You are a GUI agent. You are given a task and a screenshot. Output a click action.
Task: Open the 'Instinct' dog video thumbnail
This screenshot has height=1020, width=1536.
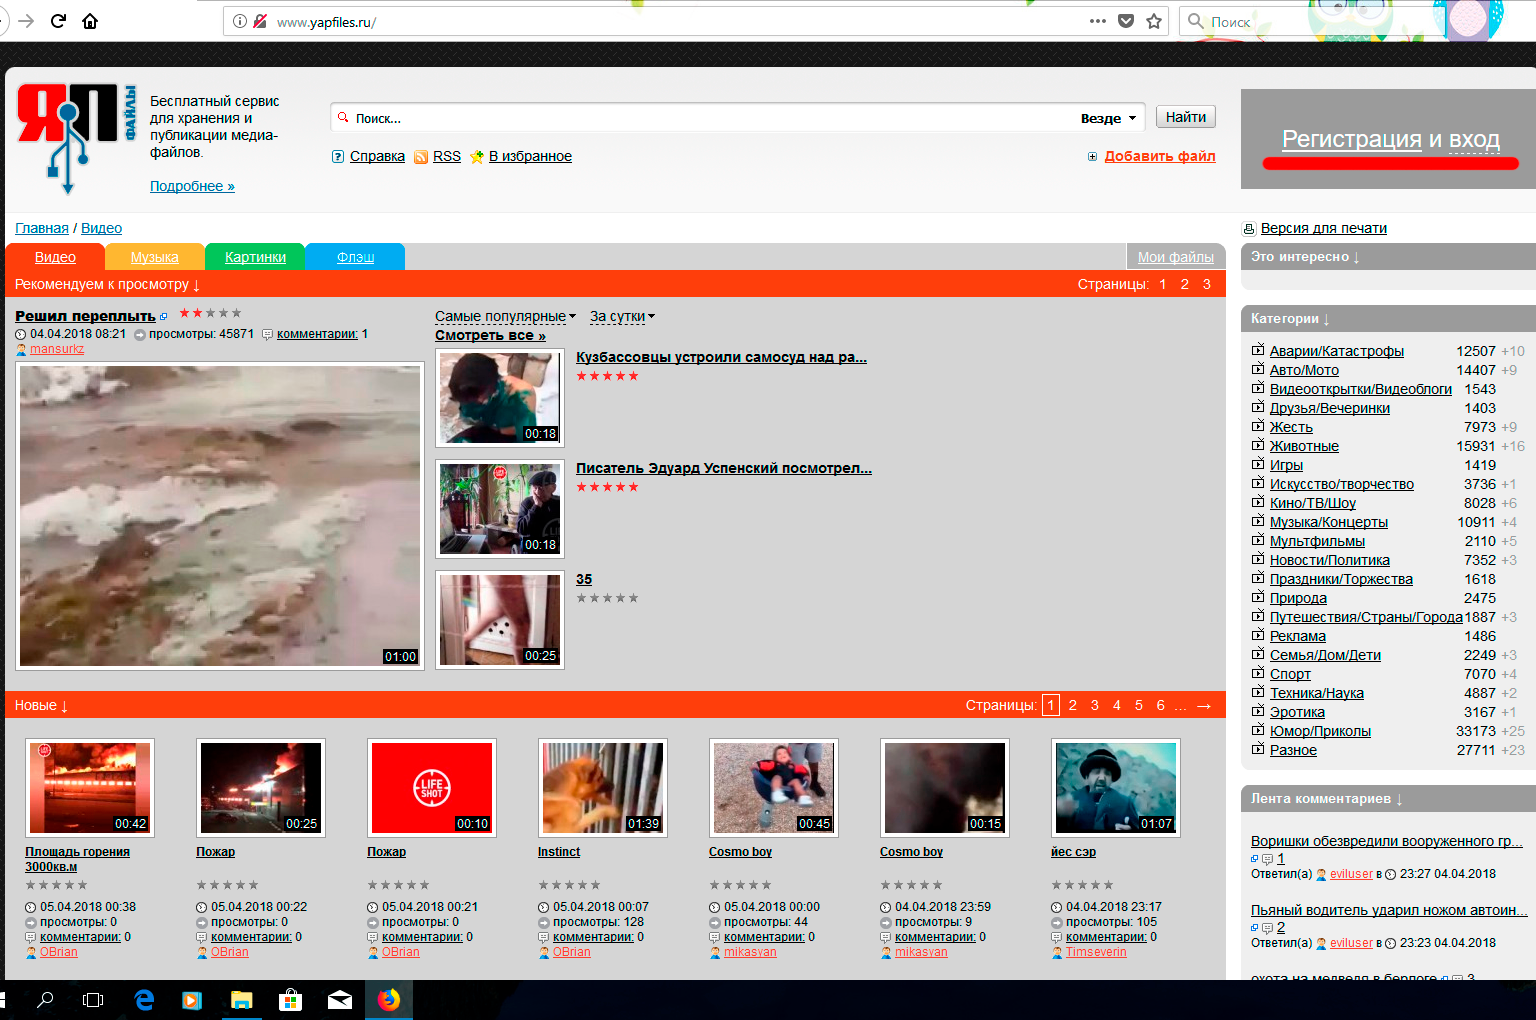(602, 788)
